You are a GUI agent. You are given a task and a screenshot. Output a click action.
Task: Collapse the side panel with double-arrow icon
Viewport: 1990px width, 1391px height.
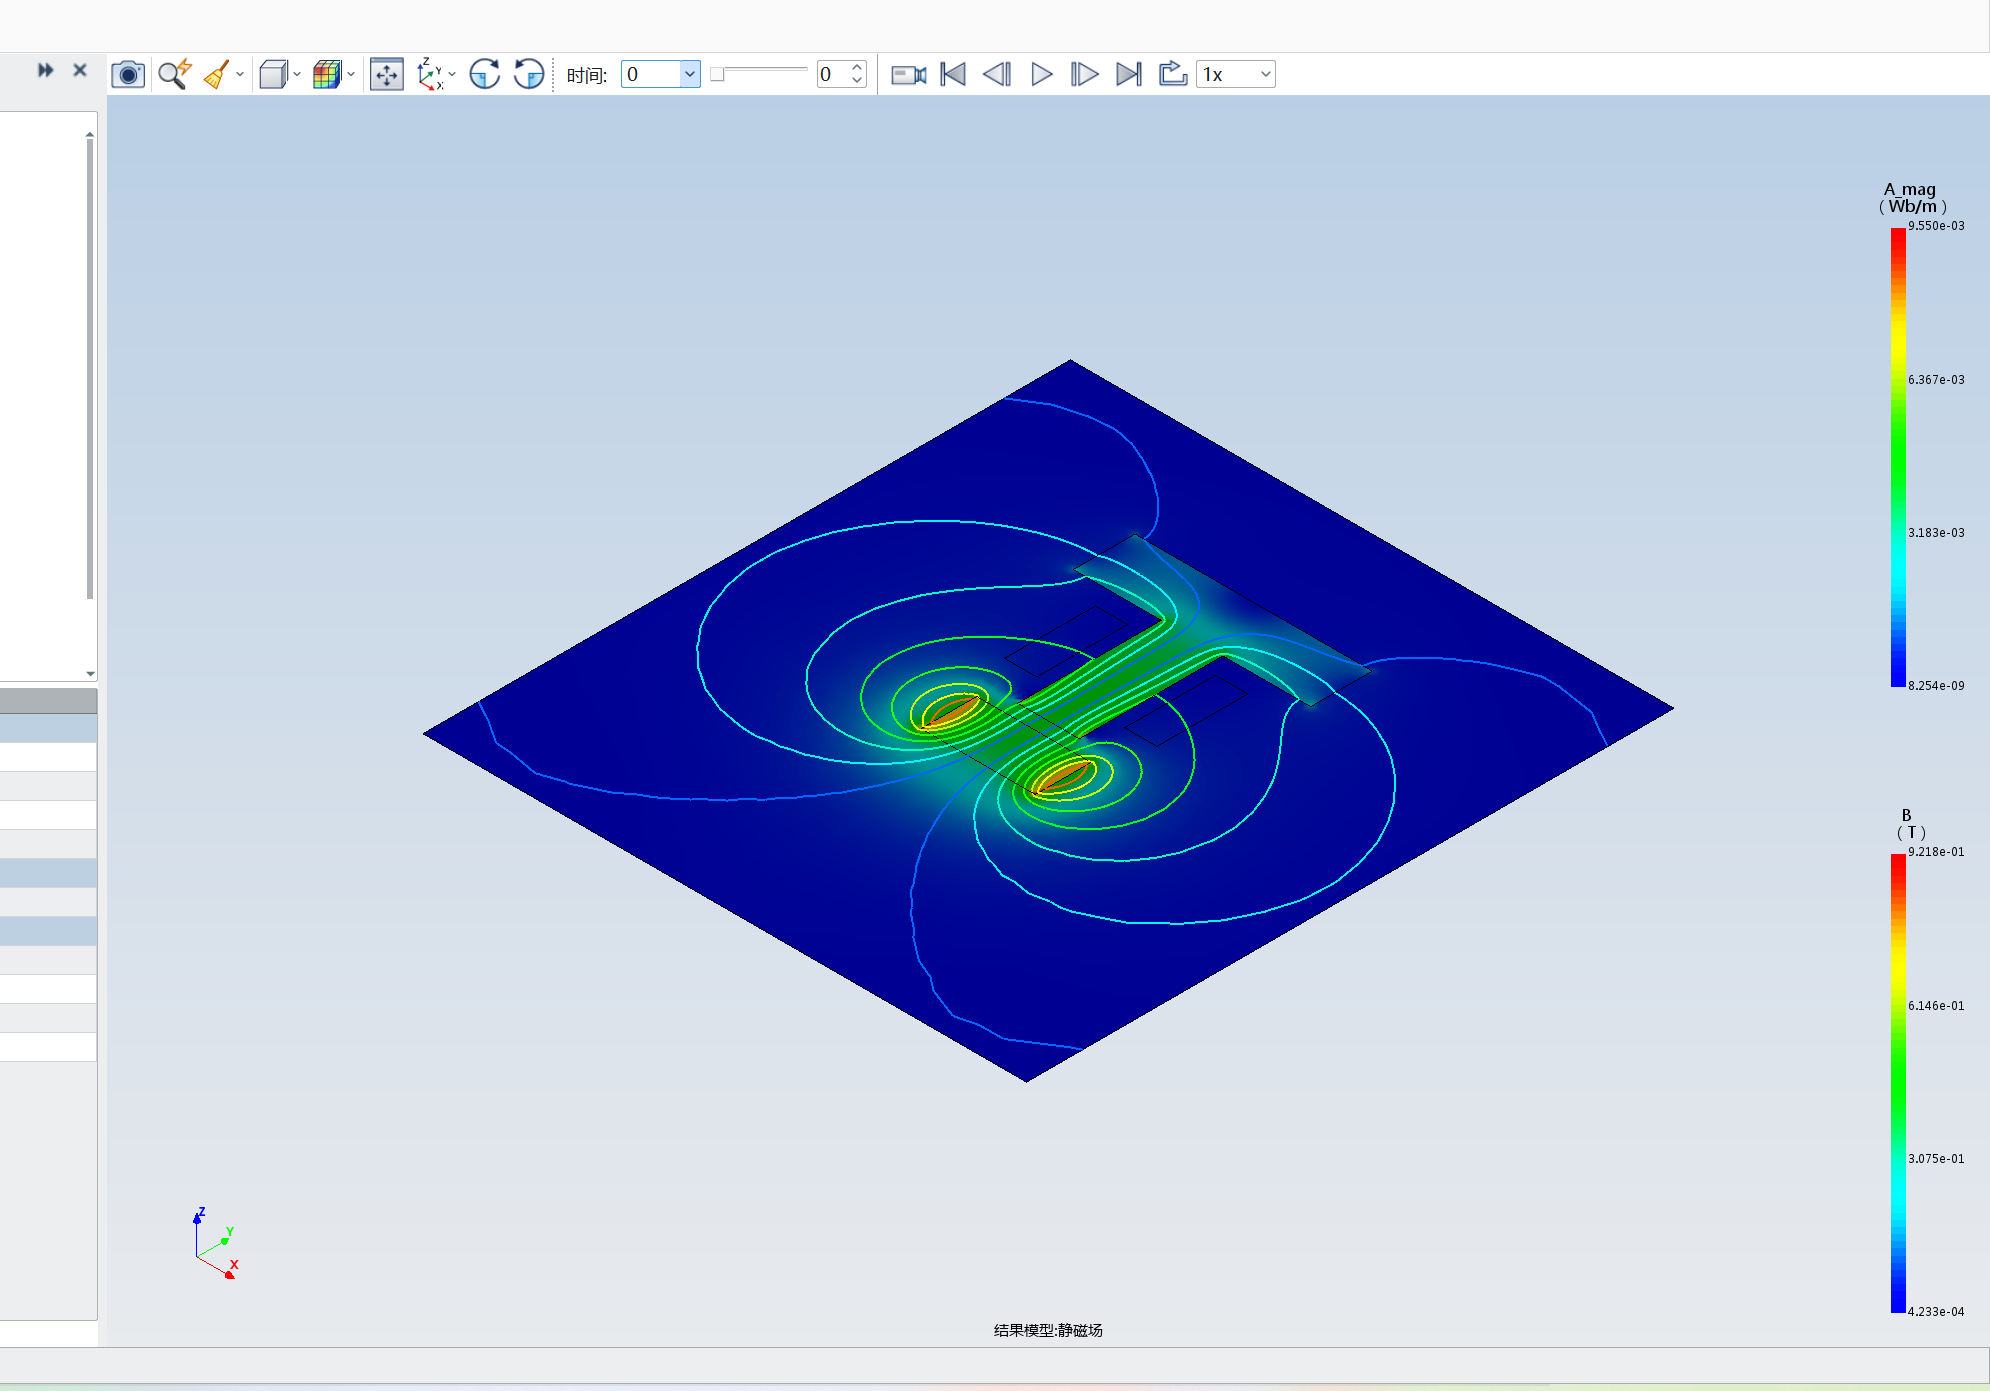[45, 70]
